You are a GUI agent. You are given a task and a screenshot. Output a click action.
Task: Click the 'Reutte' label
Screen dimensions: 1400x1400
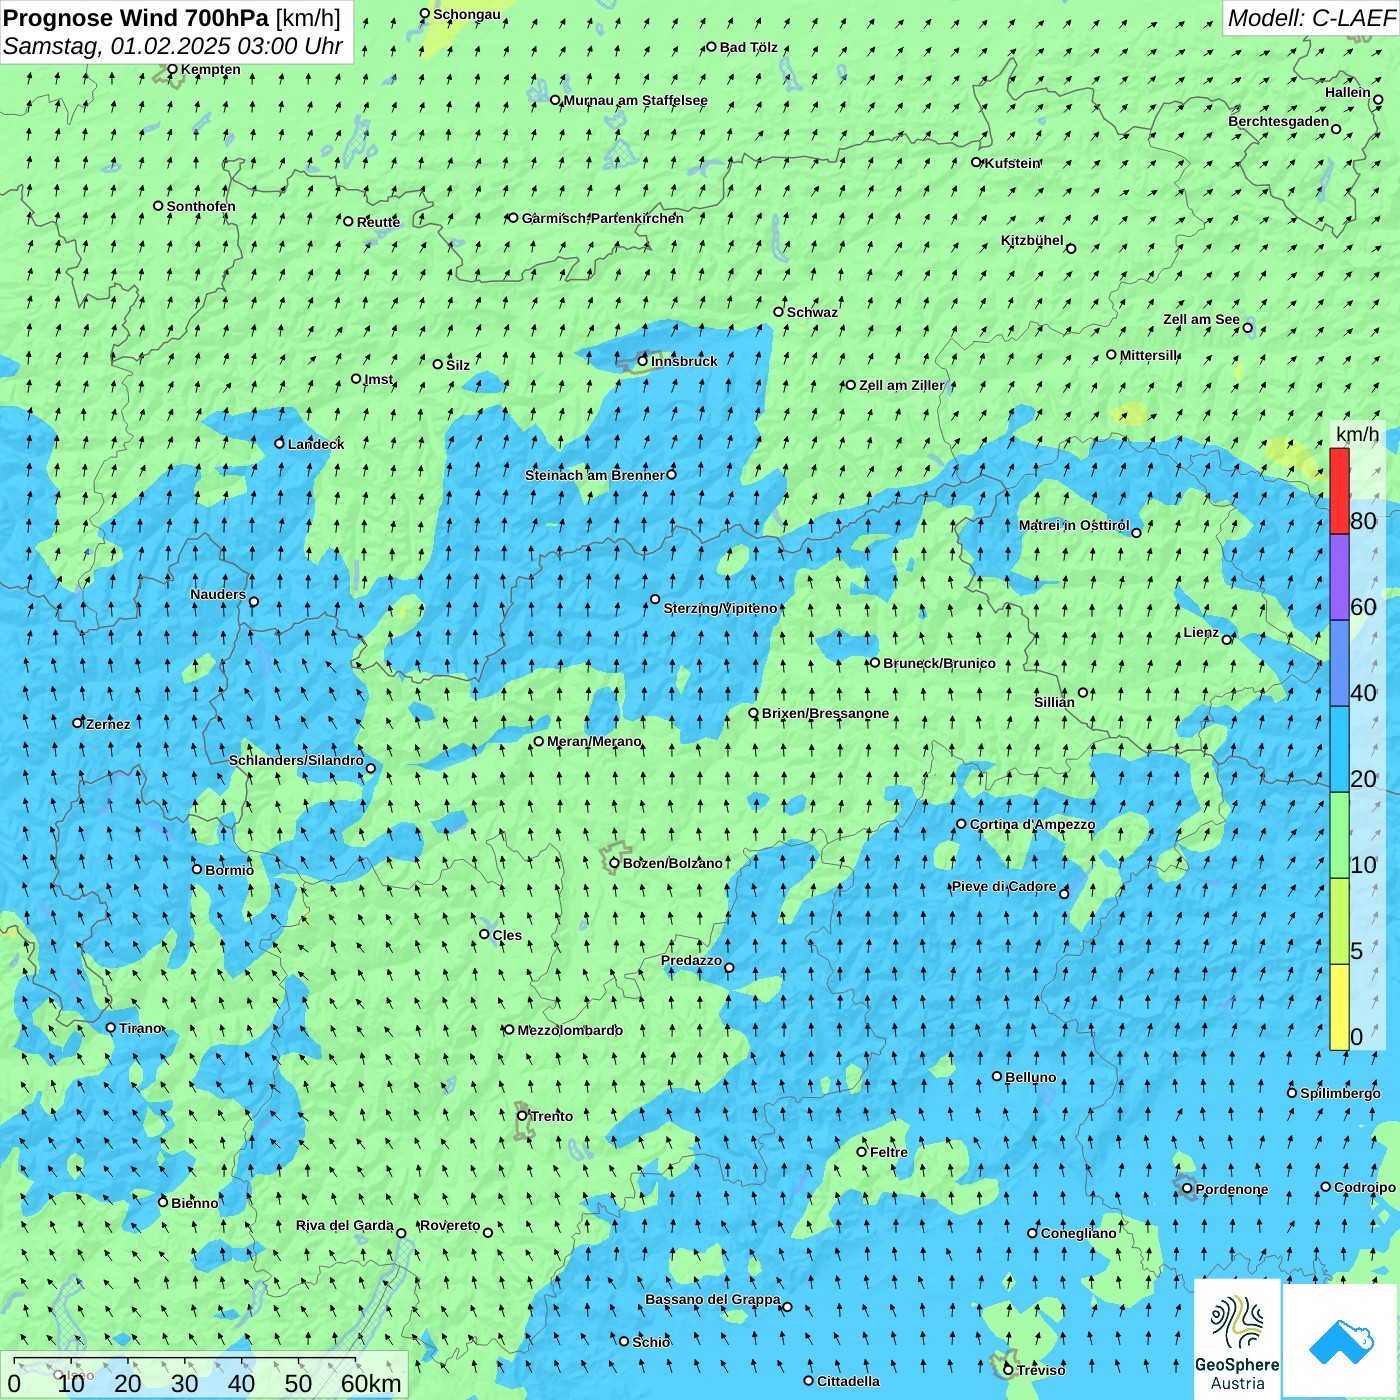click(x=378, y=222)
